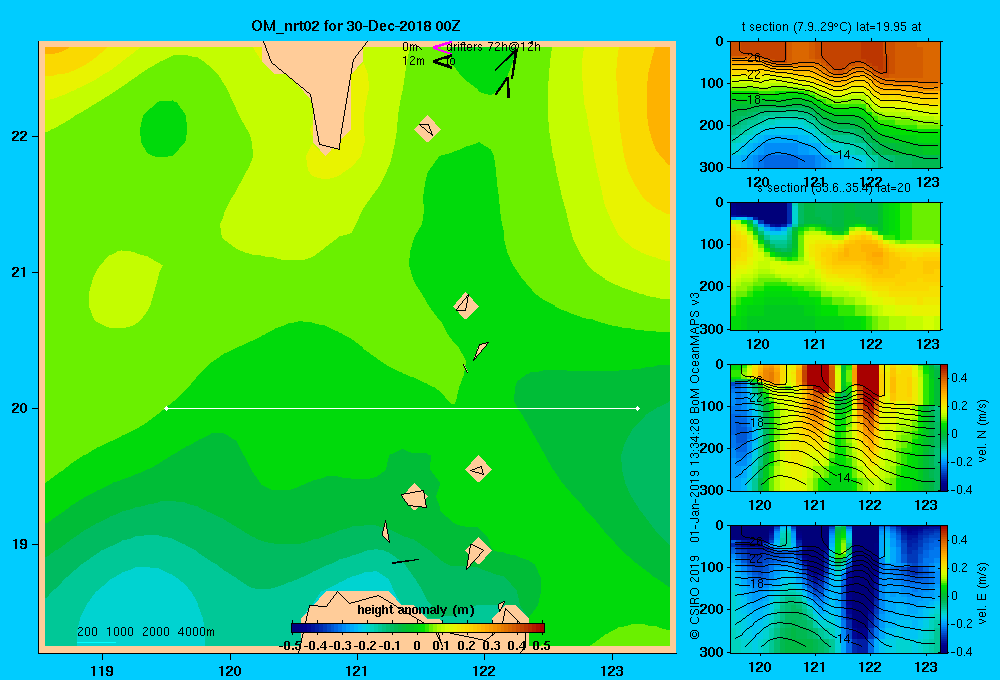1000x680 pixels.
Task: Click the 'vel. N (m/s)' axis label
Action: click(x=983, y=431)
